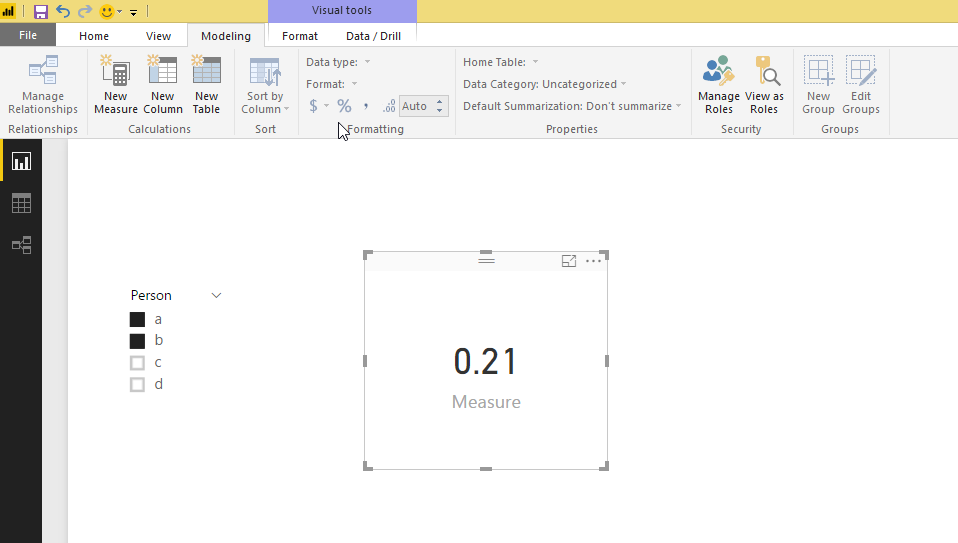958x543 pixels.
Task: Click Focus mode icon on card
Action: click(569, 261)
